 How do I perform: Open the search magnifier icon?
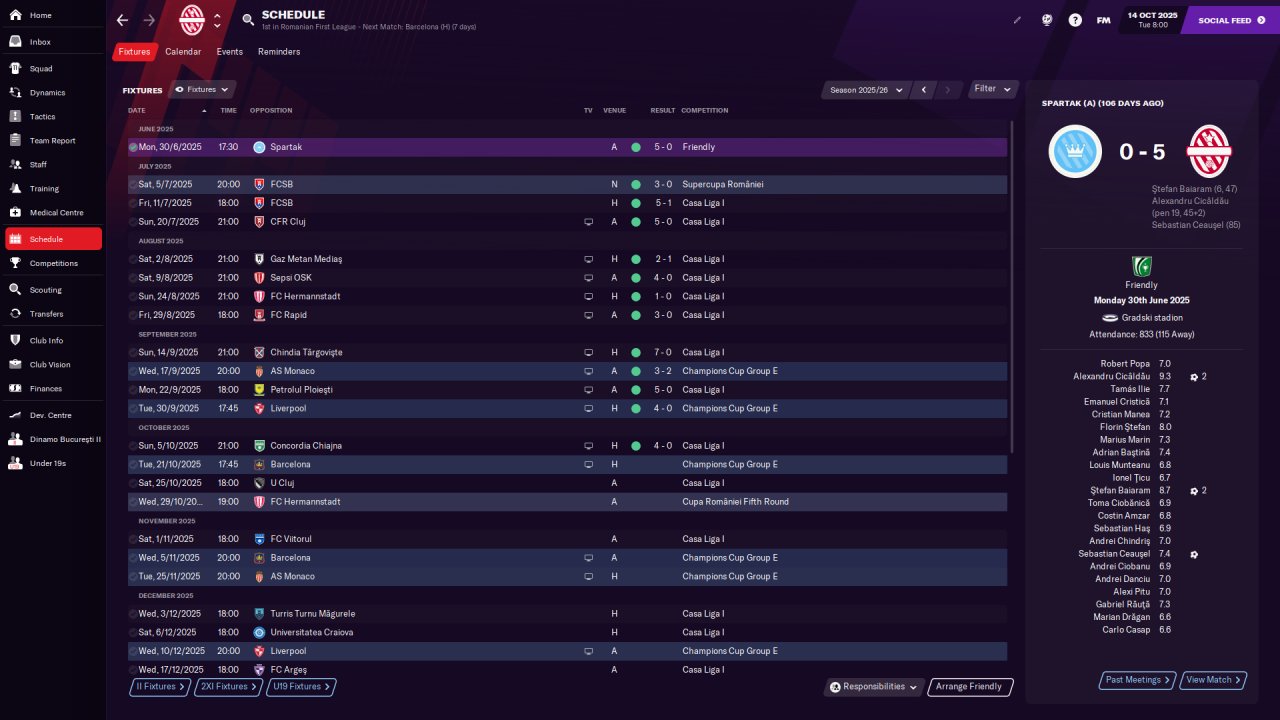[248, 20]
